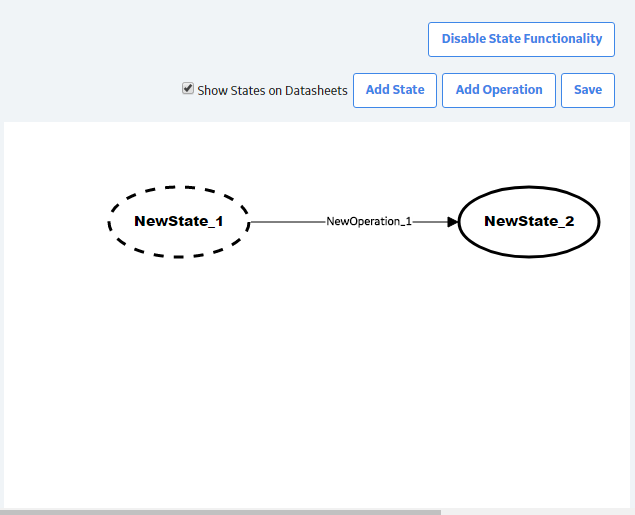Click Disable State Functionality button

coord(521,39)
